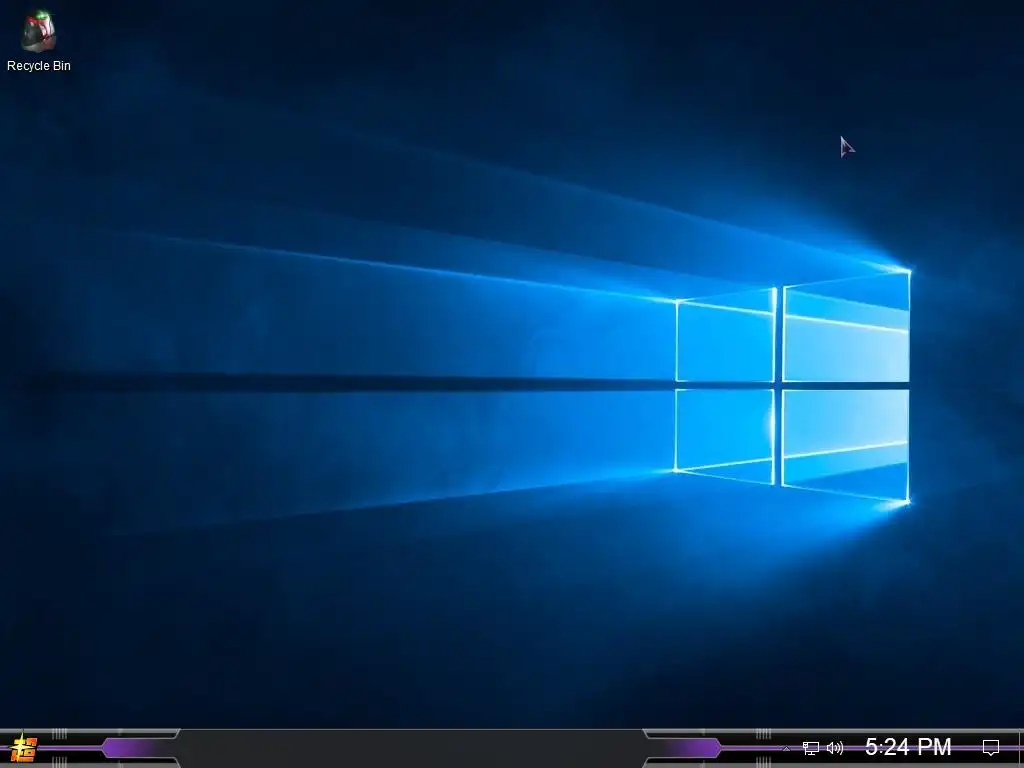Expand hidden system tray icons arrow
This screenshot has width=1024, height=768.
(x=786, y=748)
